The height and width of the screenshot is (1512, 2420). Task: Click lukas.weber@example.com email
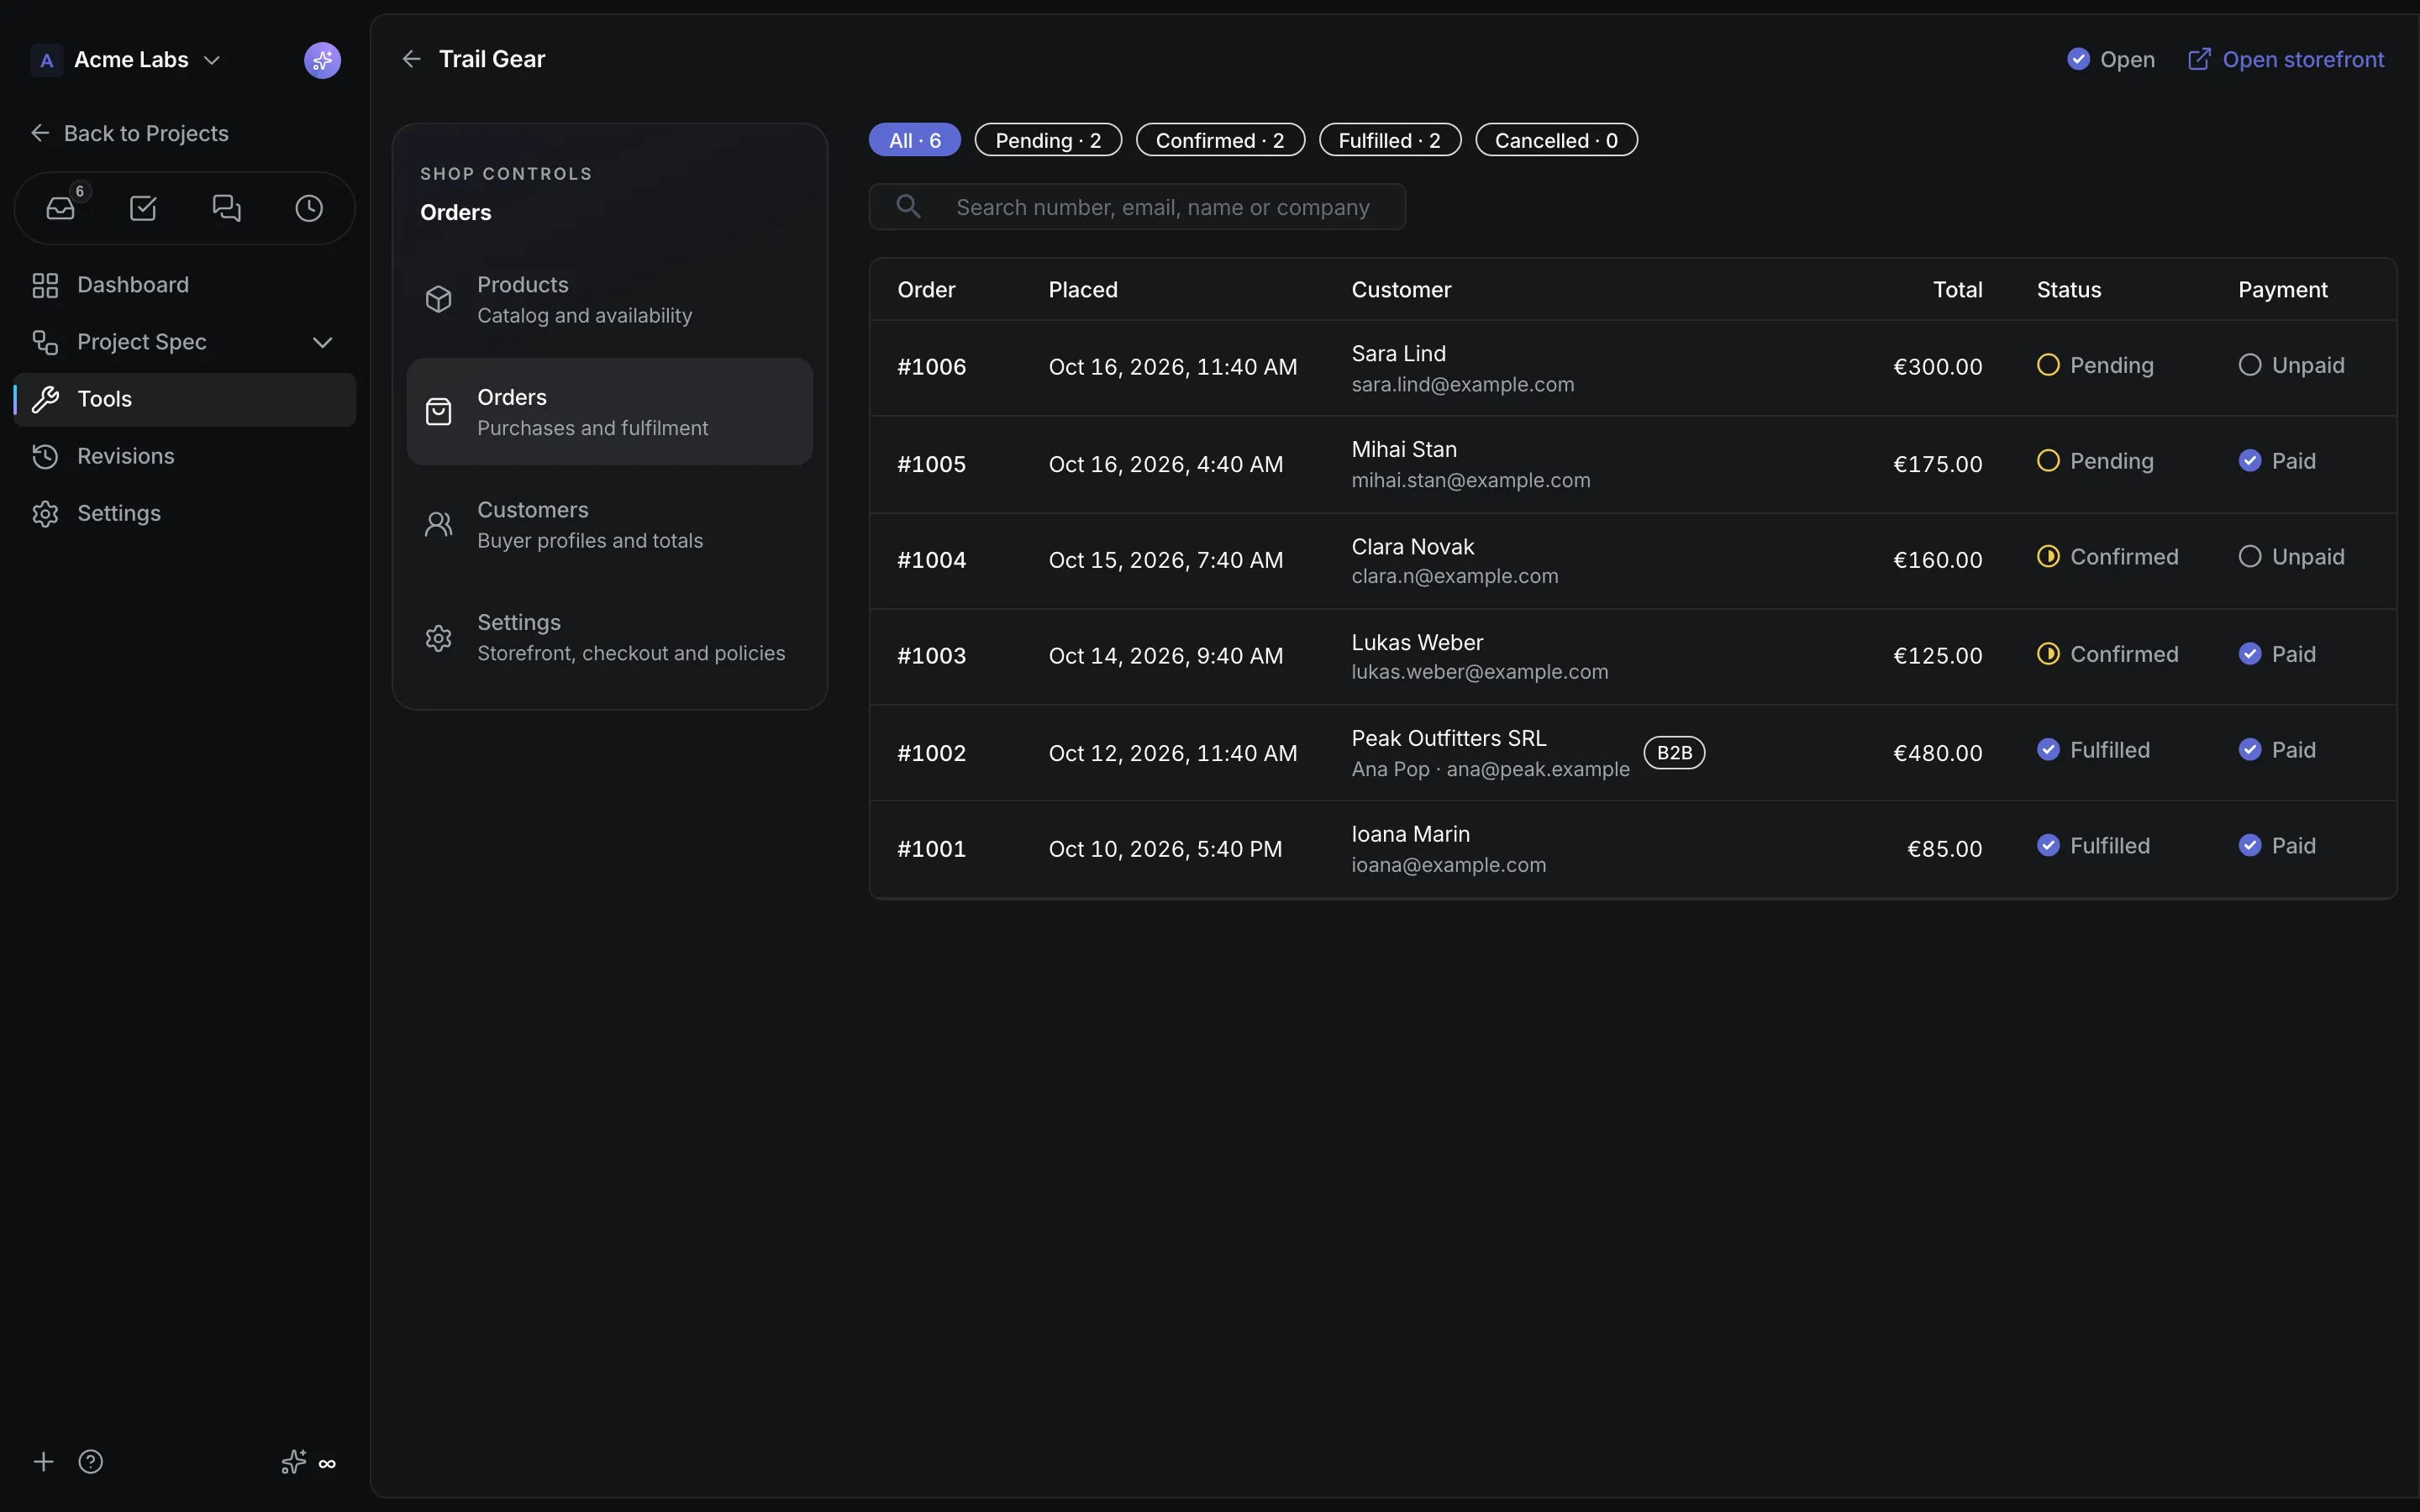(1479, 672)
